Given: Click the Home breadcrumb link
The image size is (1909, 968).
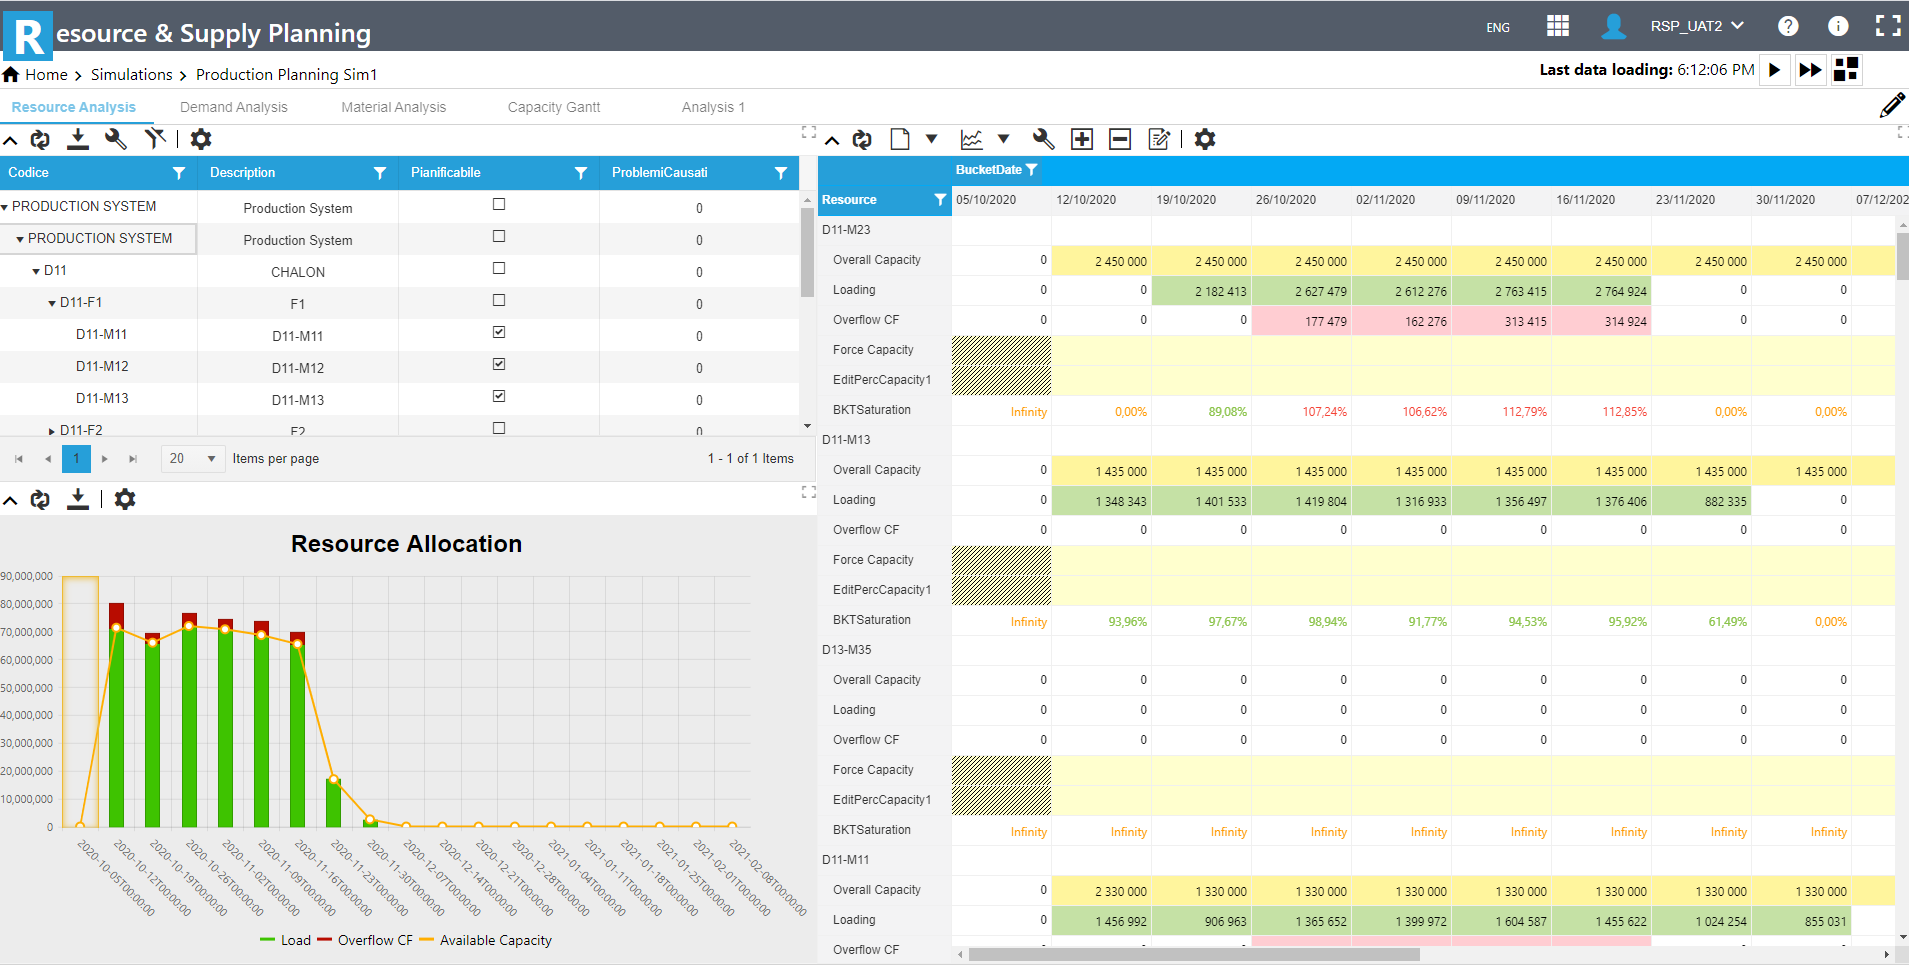Looking at the screenshot, I should [46, 74].
